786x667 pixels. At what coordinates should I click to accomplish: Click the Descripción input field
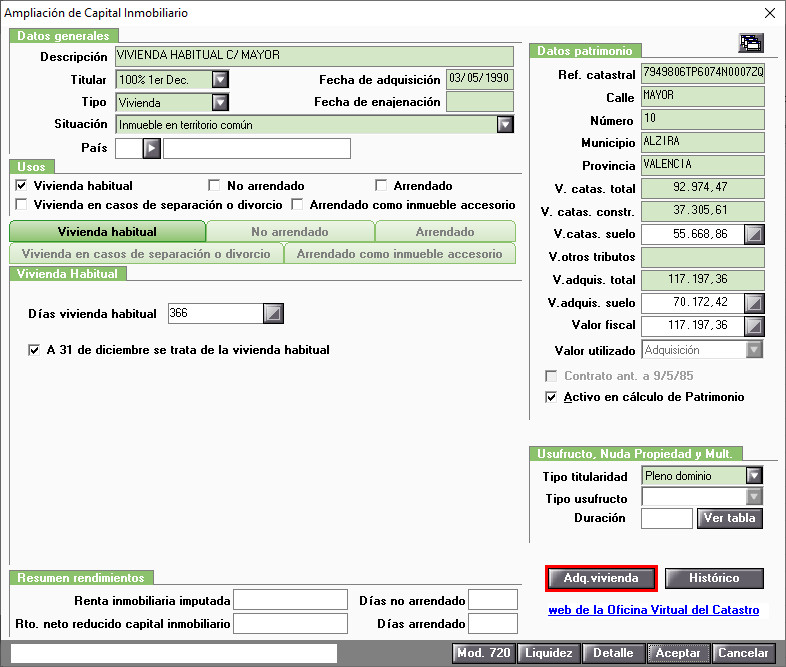(x=314, y=56)
